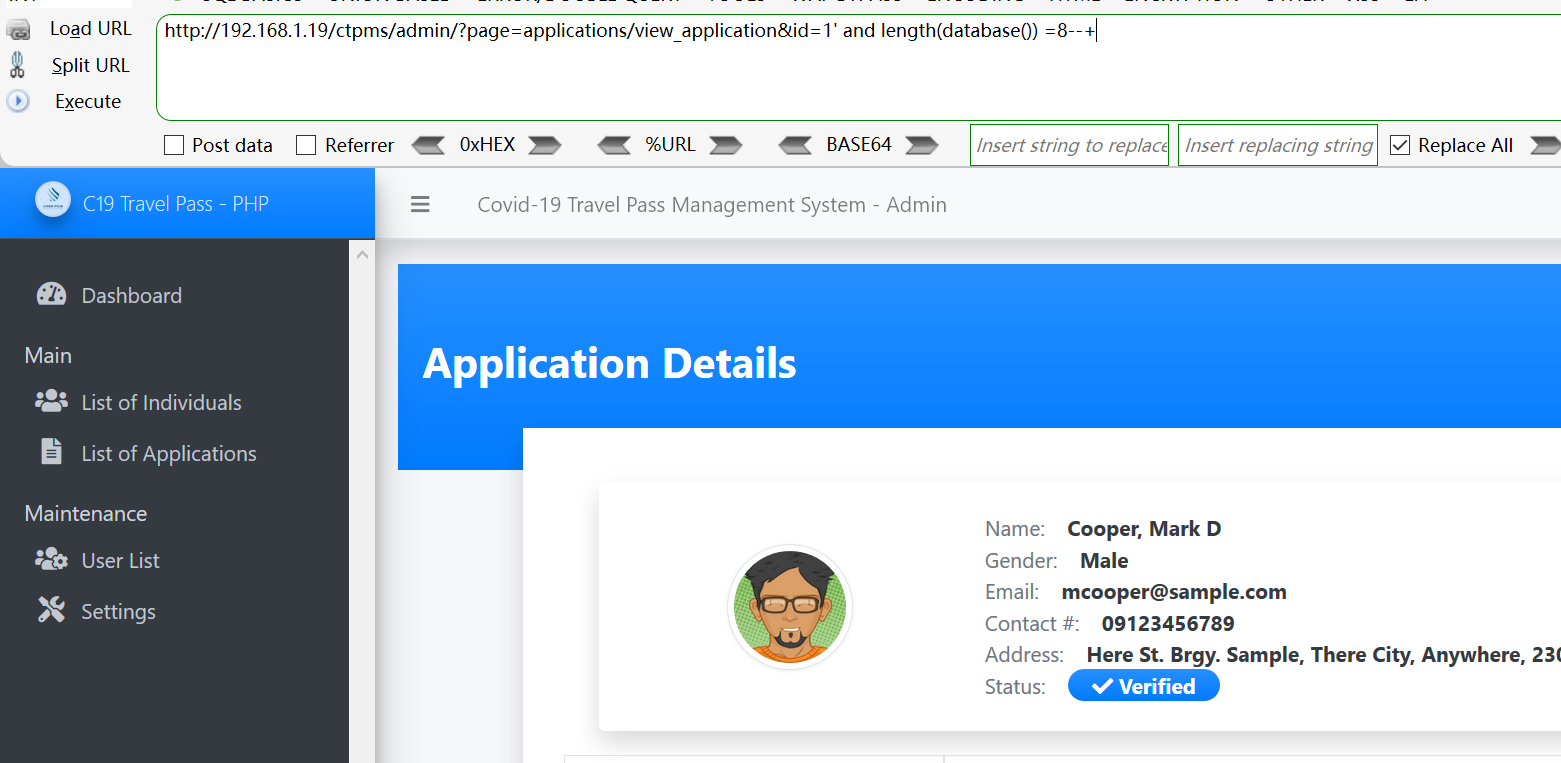
Task: Click left arrow beside 0xHEX to decode
Action: [x=428, y=145]
